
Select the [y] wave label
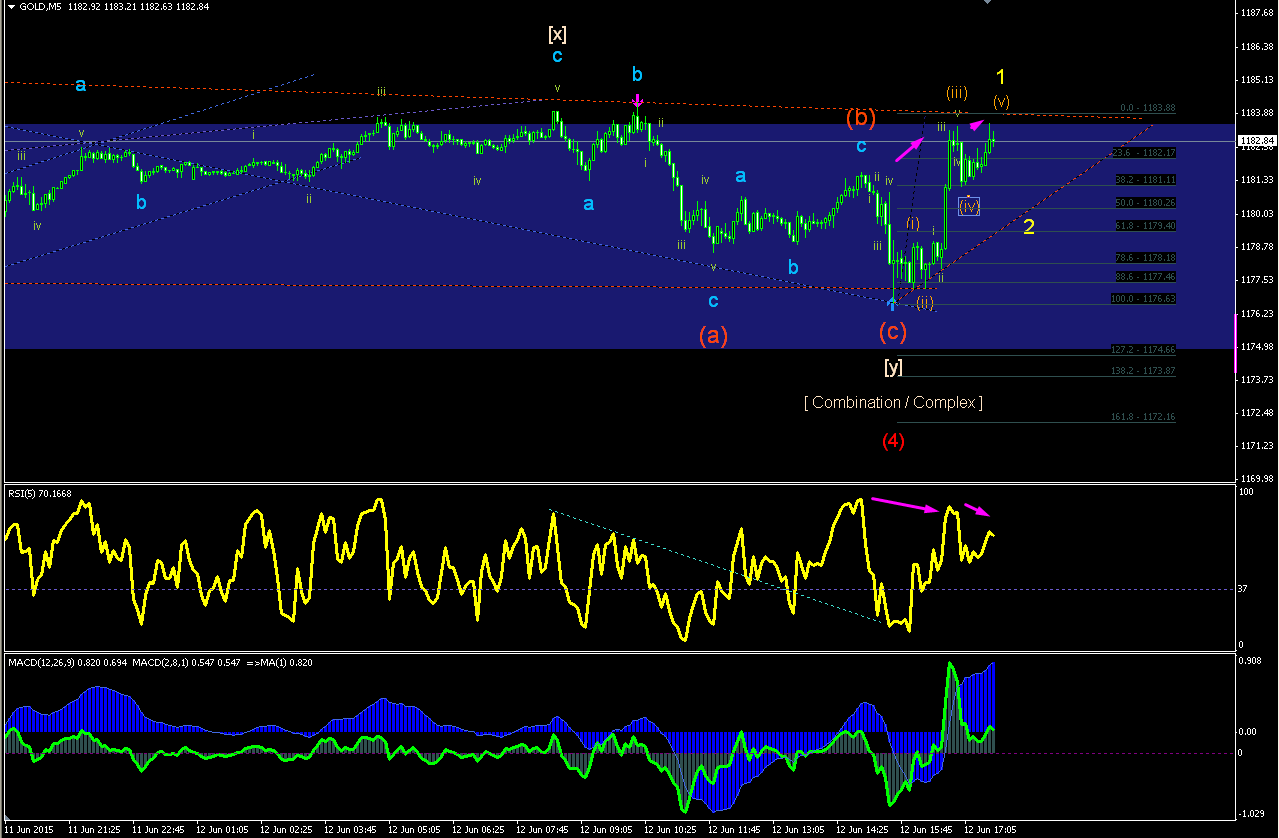[x=893, y=366]
